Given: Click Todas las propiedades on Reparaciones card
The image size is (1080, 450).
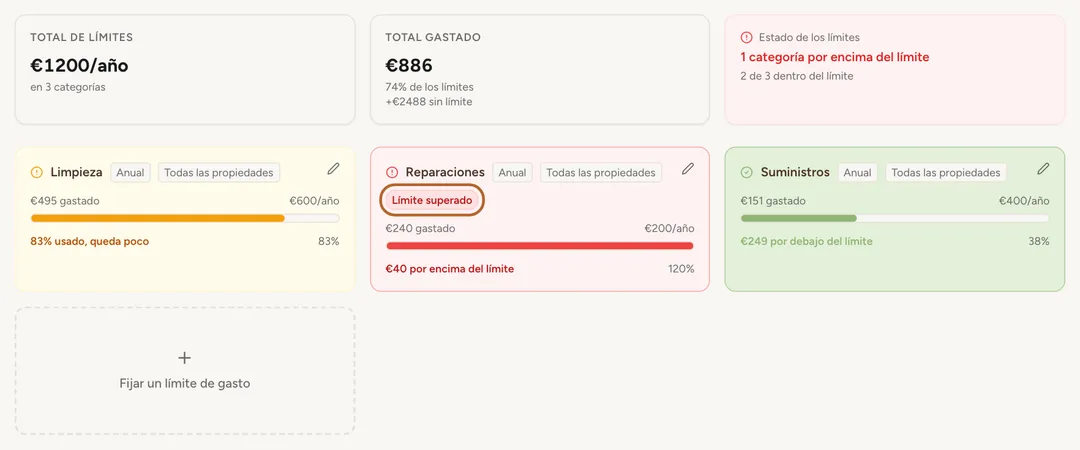Looking at the screenshot, I should [x=601, y=172].
